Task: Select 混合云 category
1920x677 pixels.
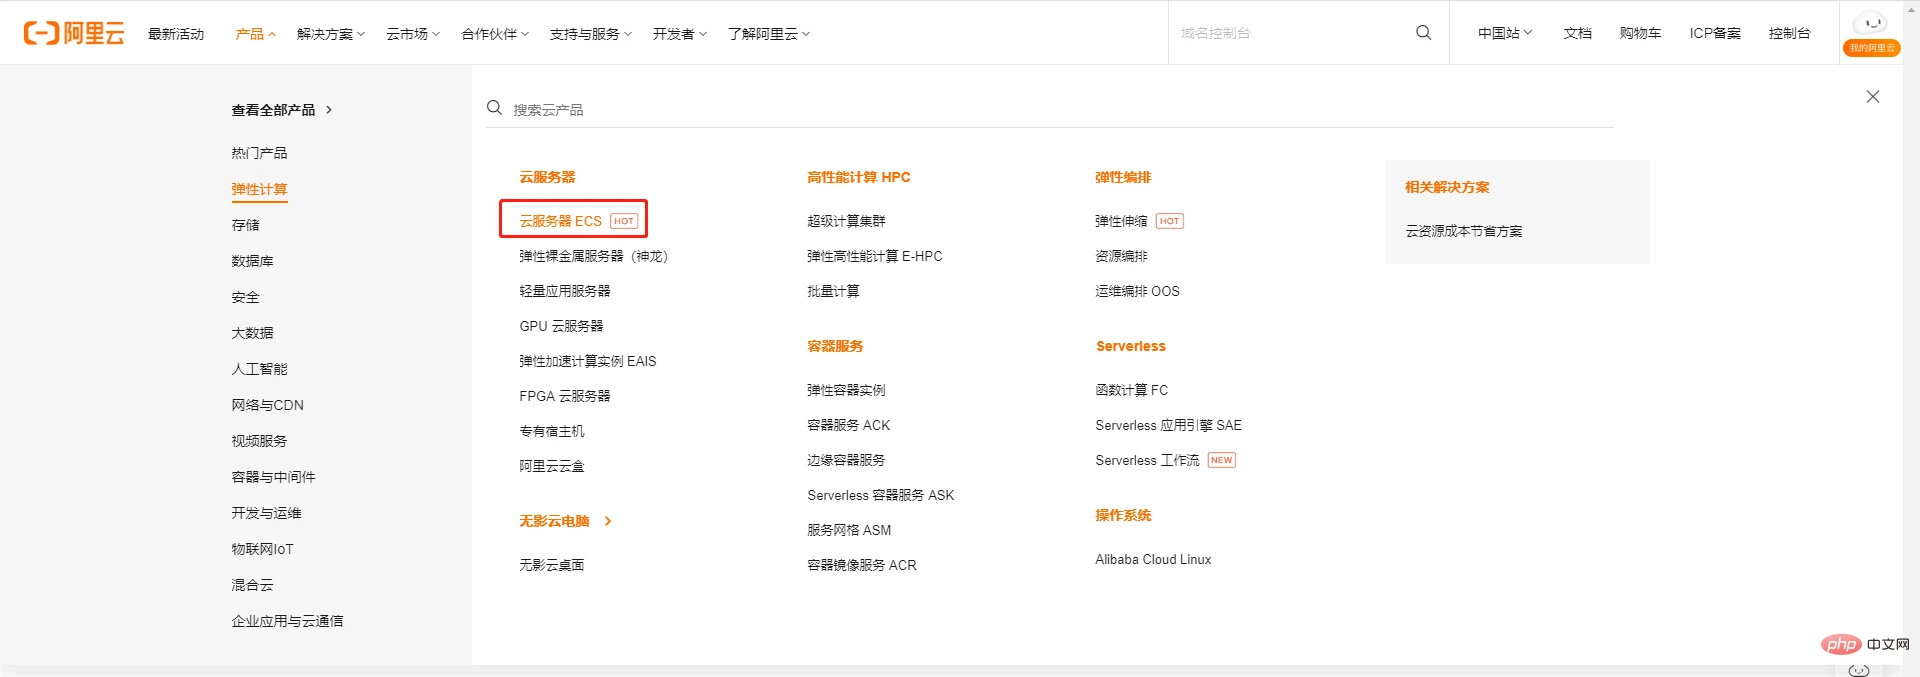Action: click(252, 585)
